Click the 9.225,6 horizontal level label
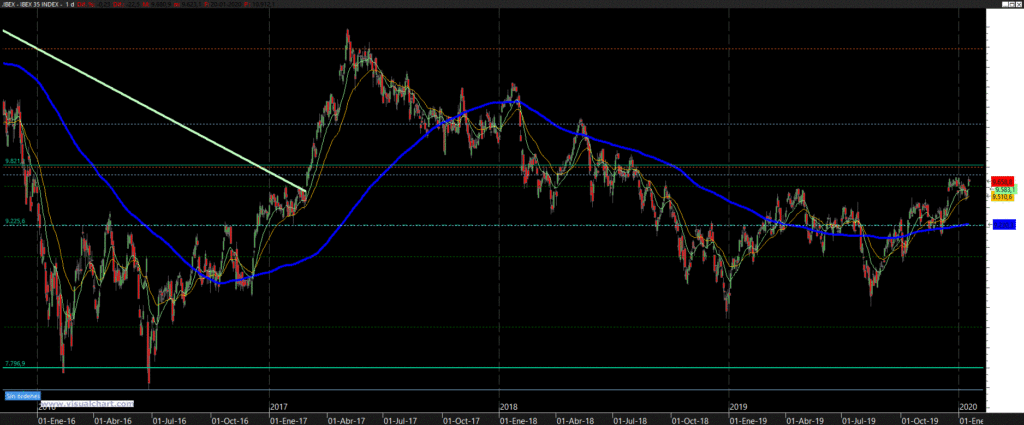This screenshot has height=425, width=1024. [x=14, y=221]
